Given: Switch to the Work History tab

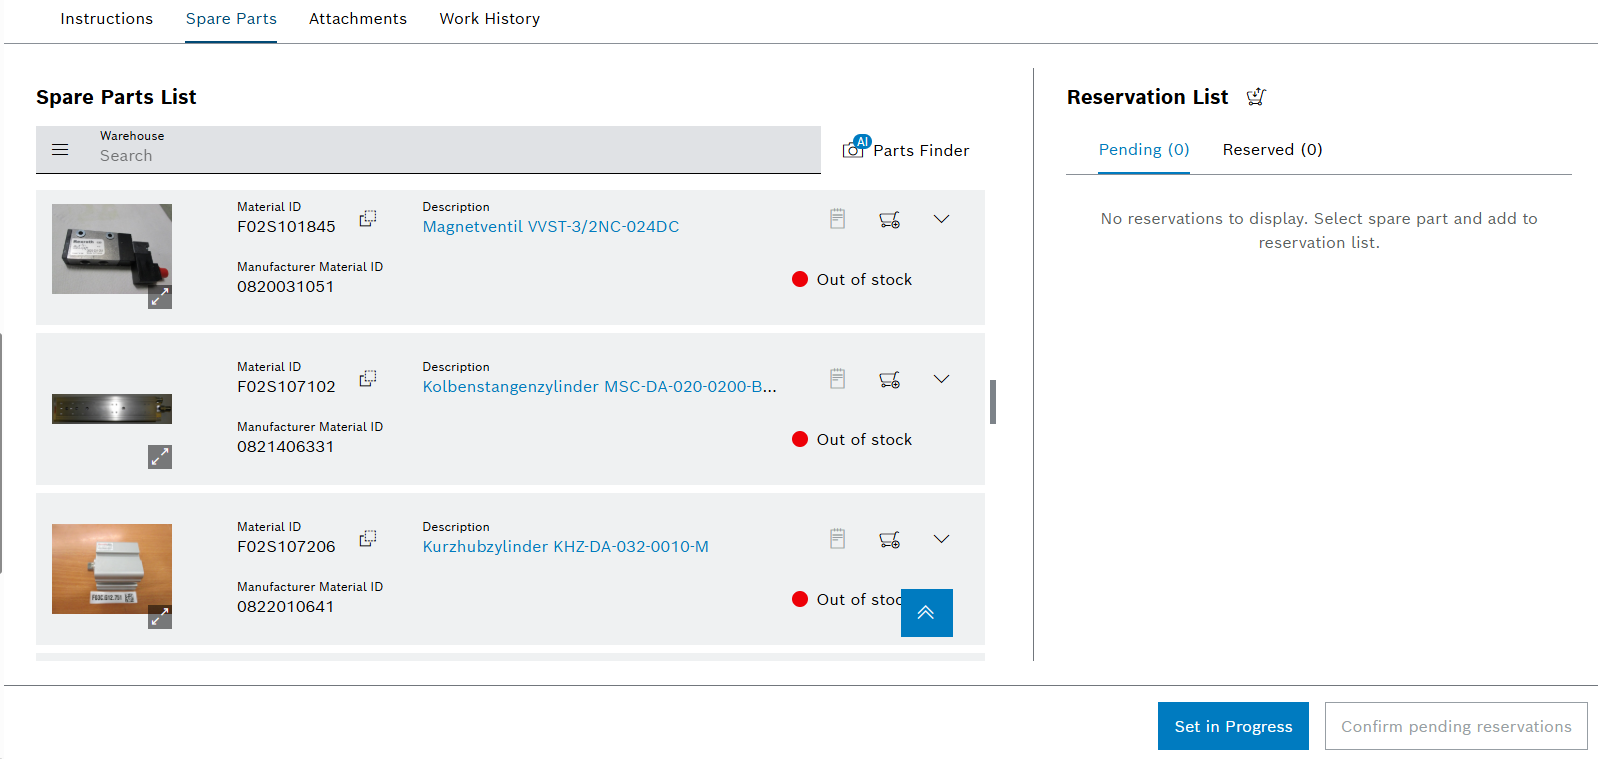Looking at the screenshot, I should coord(489,19).
